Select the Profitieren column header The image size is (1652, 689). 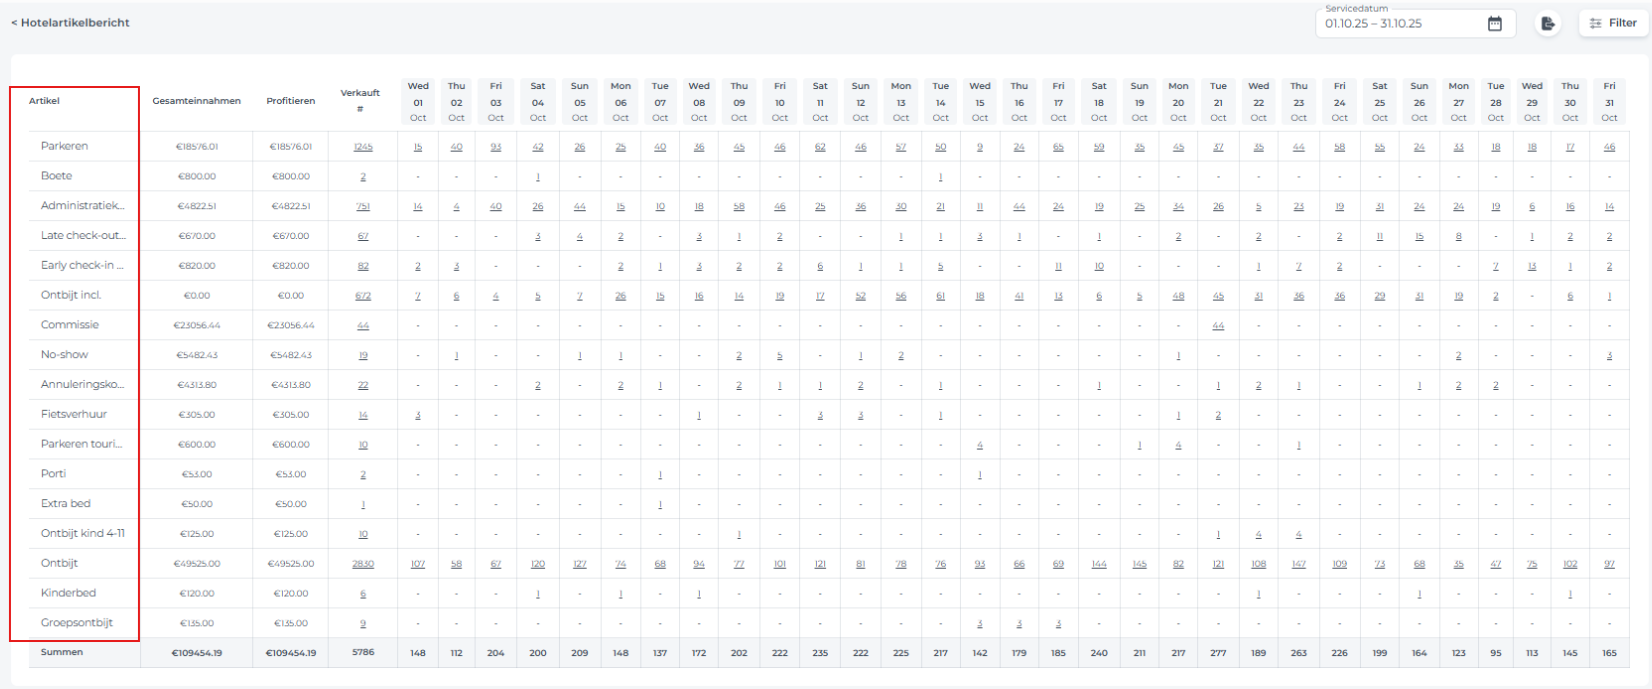coord(290,101)
